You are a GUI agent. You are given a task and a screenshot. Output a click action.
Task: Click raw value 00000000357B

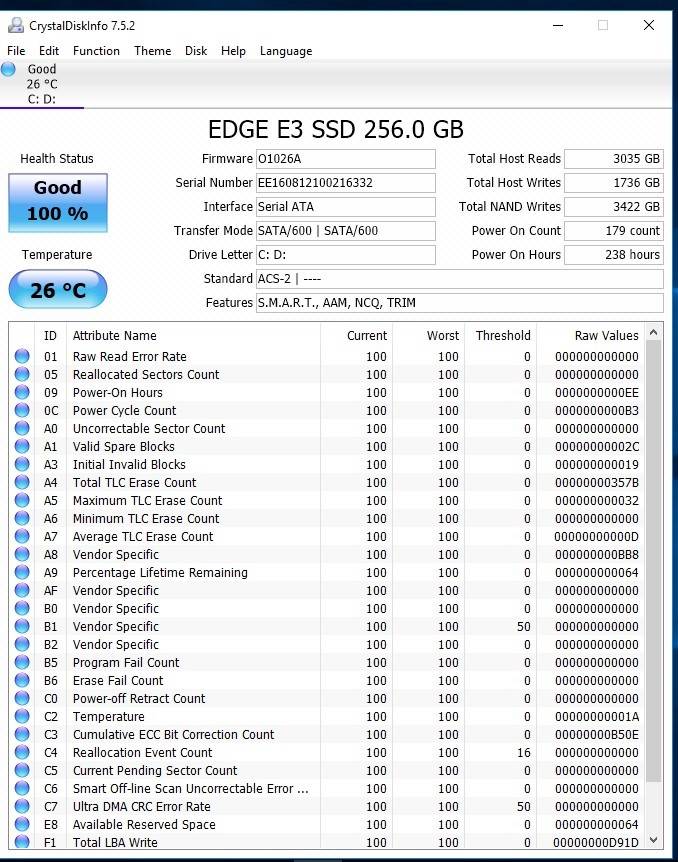[x=597, y=482]
